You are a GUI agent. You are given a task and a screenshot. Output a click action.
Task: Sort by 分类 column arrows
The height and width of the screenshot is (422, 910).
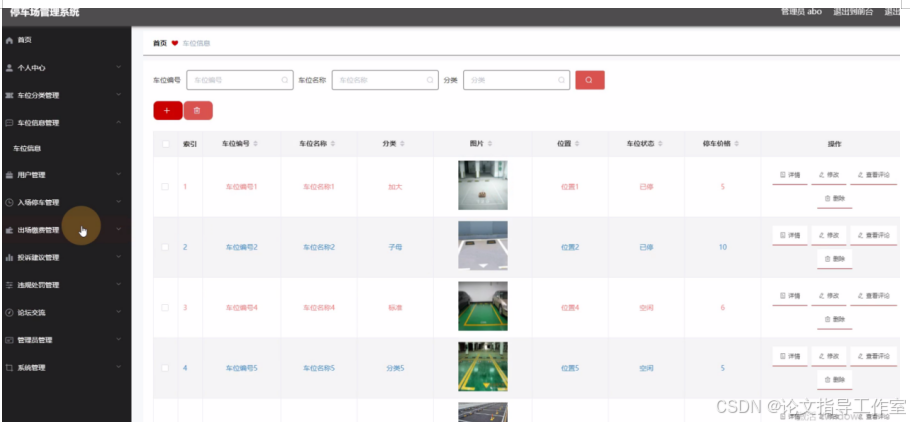coord(403,143)
